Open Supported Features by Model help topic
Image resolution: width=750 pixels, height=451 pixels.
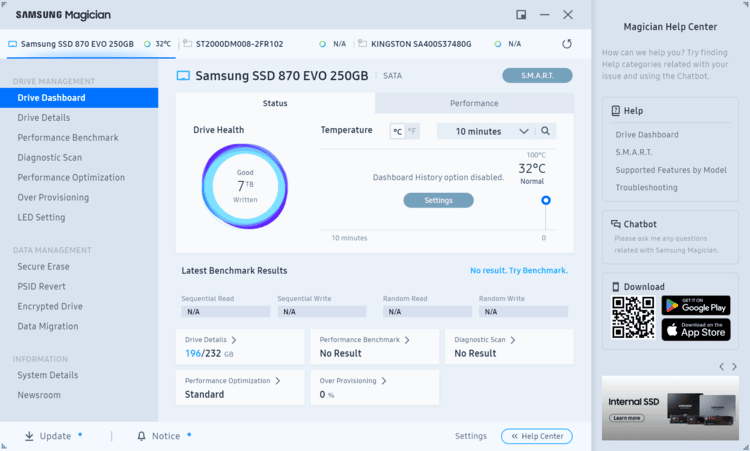click(671, 170)
